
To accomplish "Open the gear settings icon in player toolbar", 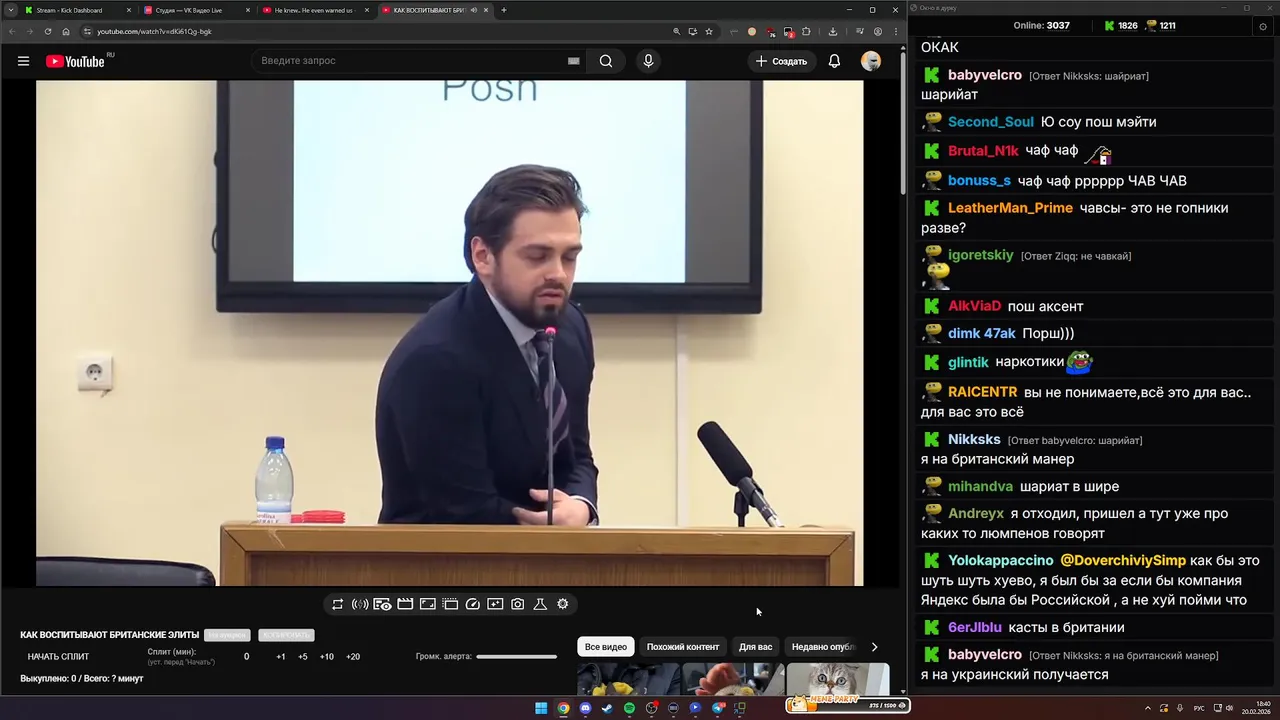I will point(563,604).
